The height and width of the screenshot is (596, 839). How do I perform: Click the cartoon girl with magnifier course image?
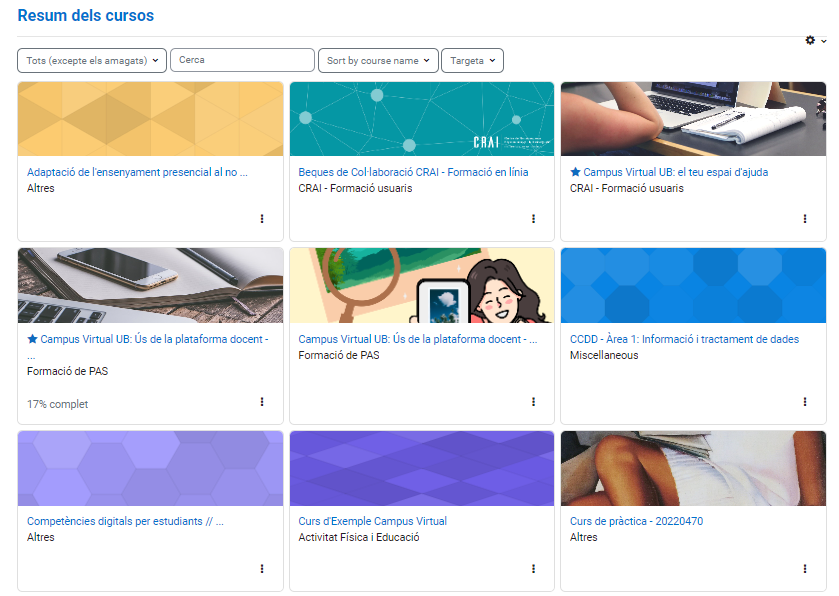tap(421, 286)
